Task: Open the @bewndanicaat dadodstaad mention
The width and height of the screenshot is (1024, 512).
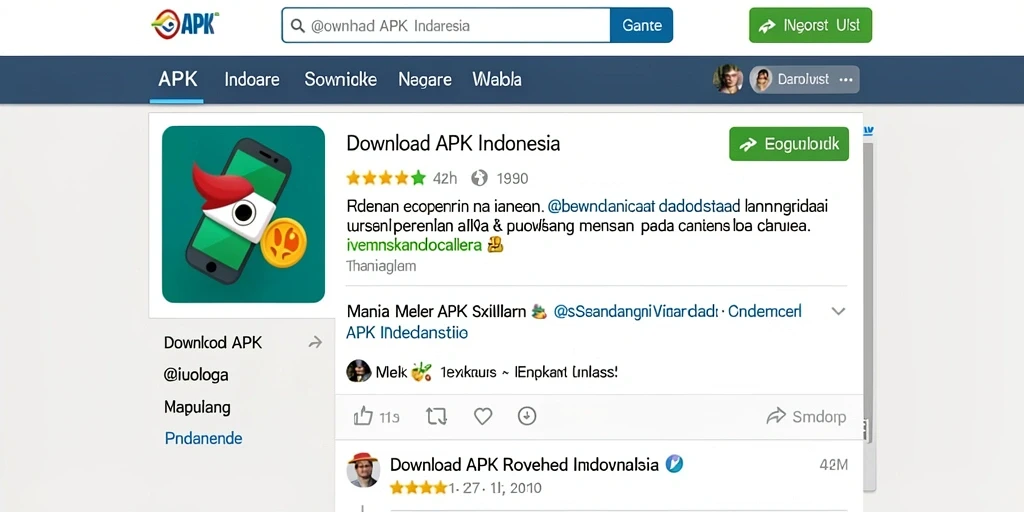Action: point(643,207)
